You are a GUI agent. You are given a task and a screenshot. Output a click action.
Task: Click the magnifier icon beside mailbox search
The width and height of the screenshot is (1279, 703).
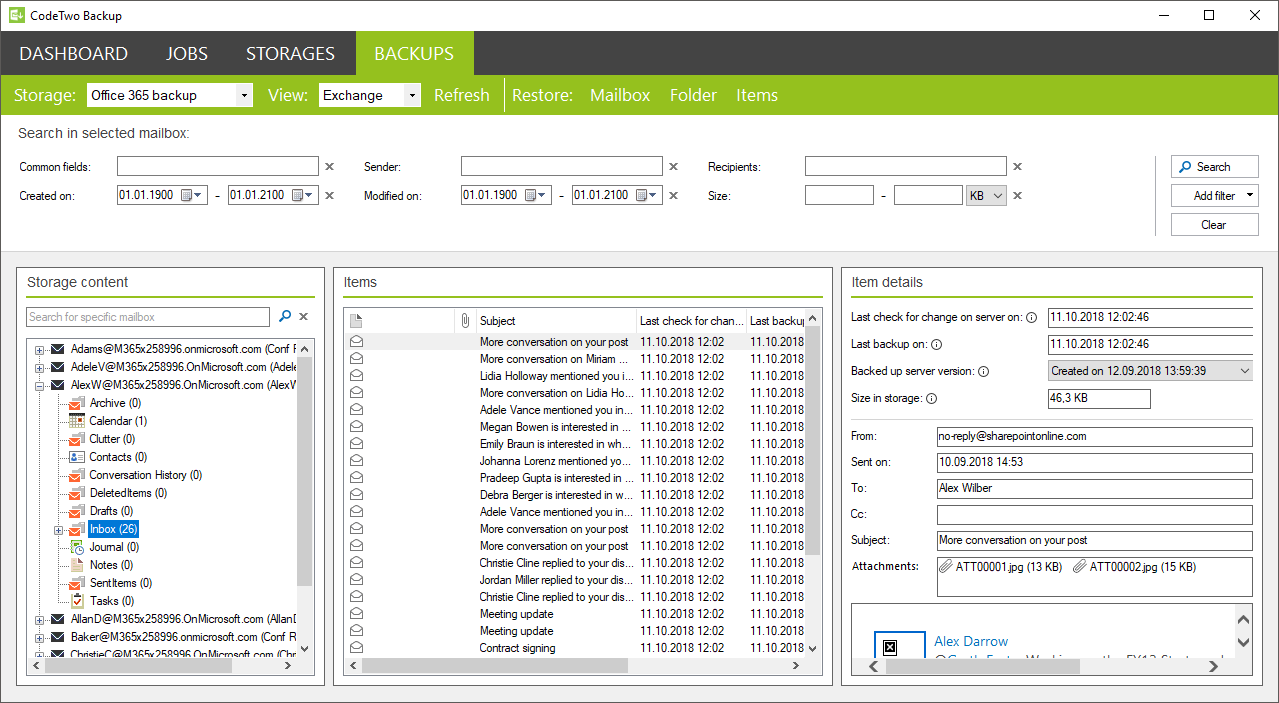point(285,316)
